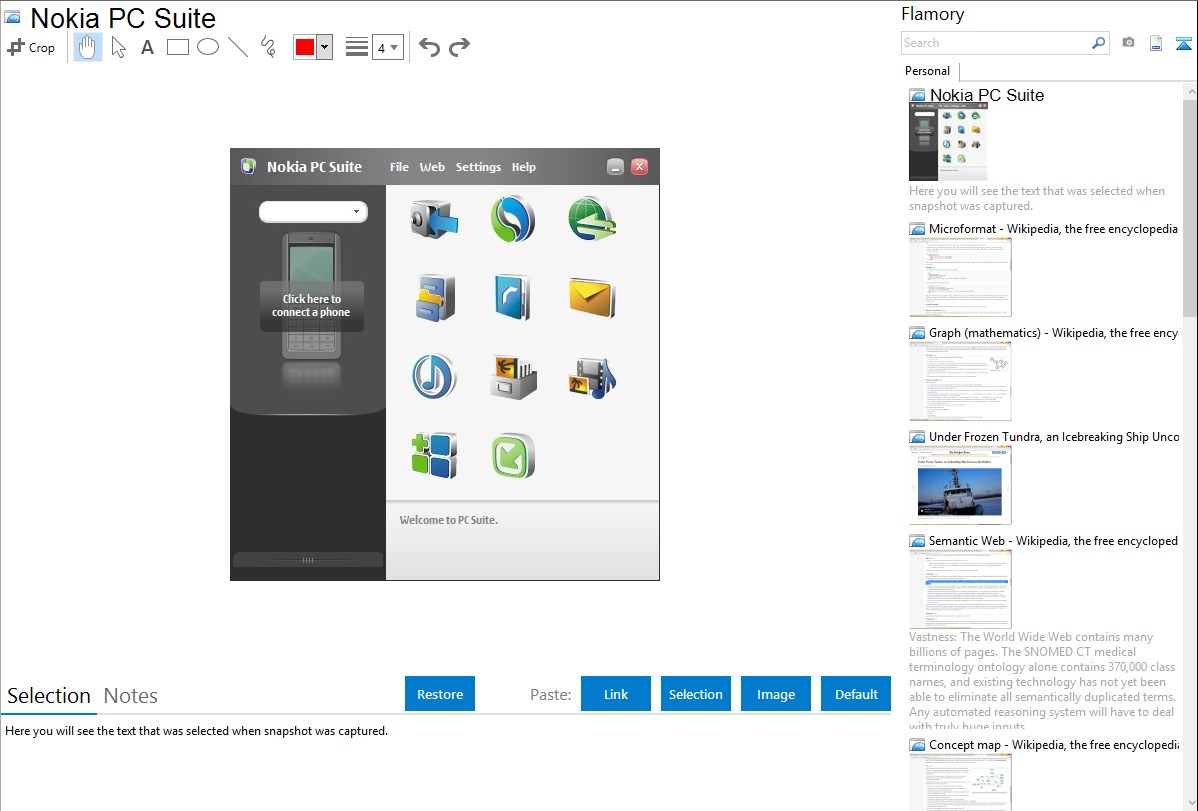
Task: Open the Microformat Wikipedia snapshot thumbnail
Action: [x=960, y=277]
